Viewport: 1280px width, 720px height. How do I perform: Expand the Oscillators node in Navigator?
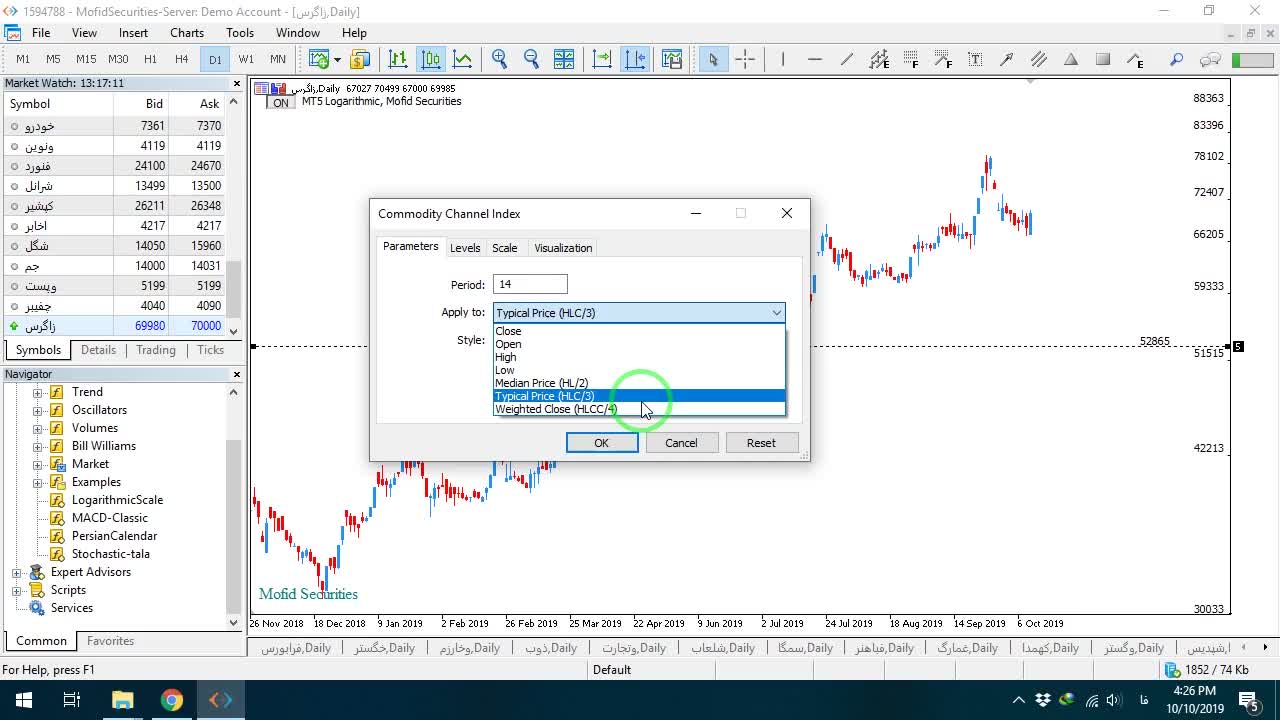click(38, 410)
